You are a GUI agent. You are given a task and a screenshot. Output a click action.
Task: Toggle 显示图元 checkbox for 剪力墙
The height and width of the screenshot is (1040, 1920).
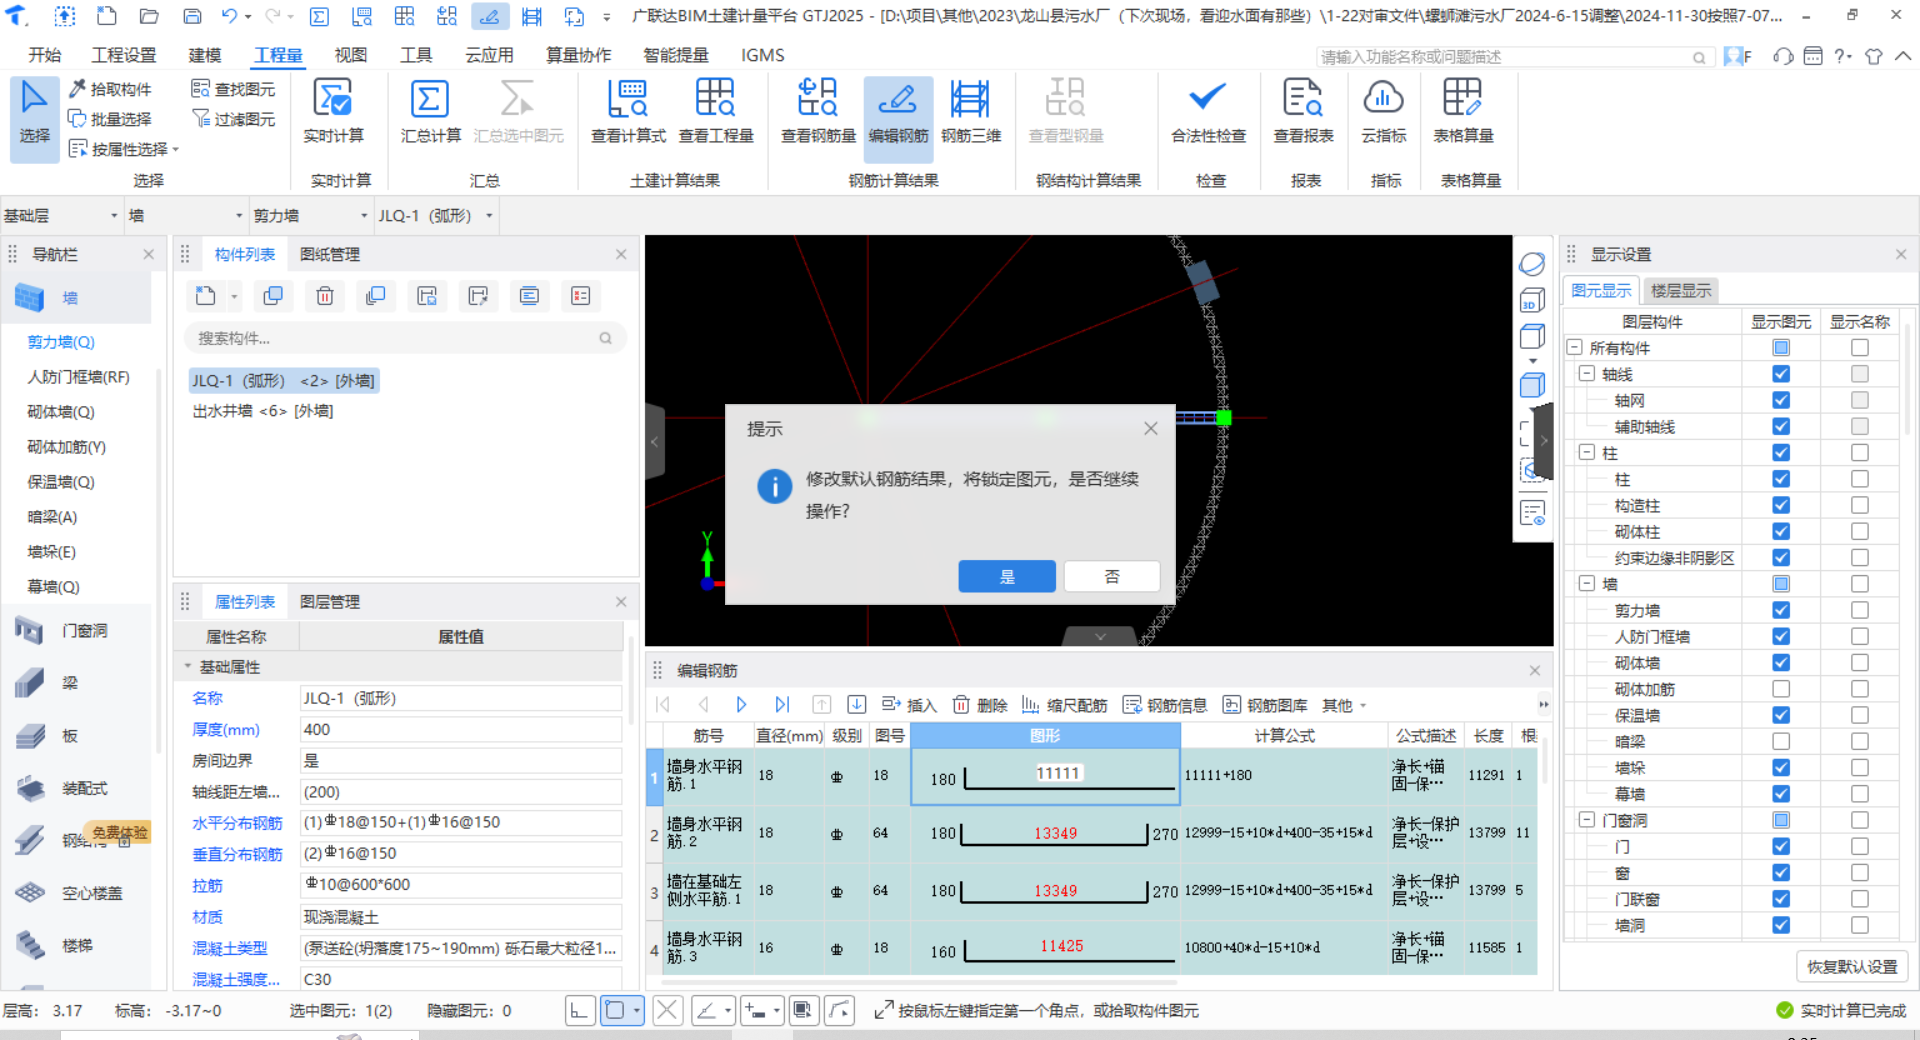[x=1781, y=610]
